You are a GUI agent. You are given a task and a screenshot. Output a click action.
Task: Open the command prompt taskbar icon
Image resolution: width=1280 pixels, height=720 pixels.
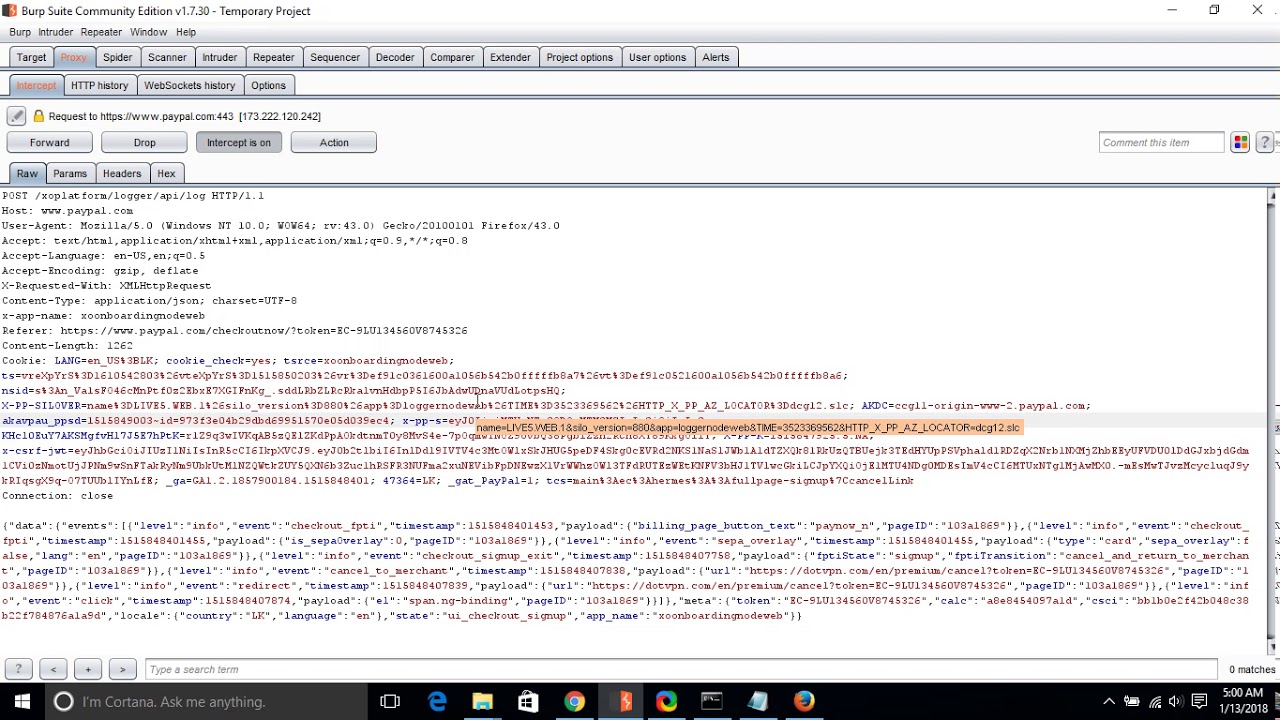(x=711, y=701)
